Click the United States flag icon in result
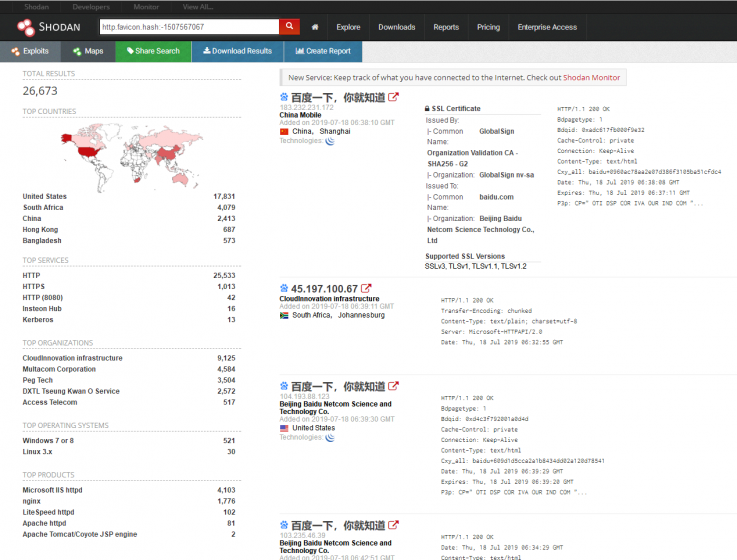The height and width of the screenshot is (560, 737). tap(284, 428)
